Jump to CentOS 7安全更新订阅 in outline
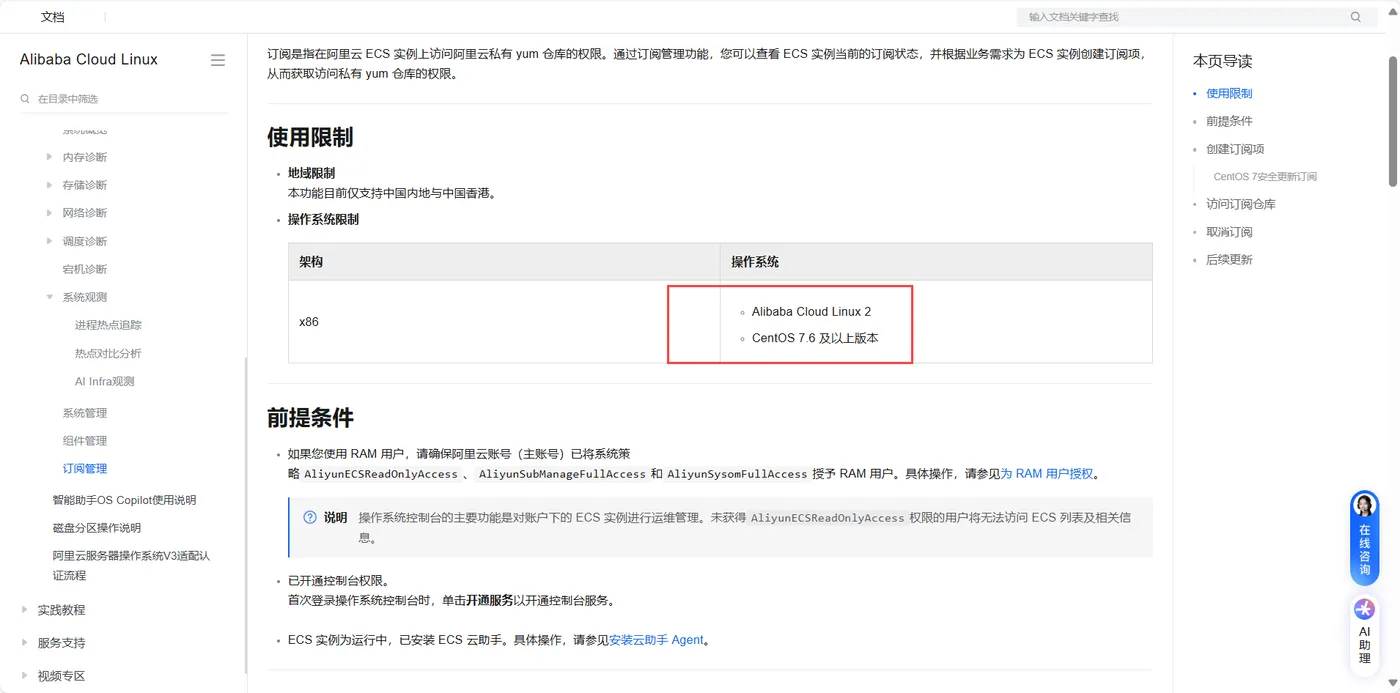This screenshot has width=1400, height=693. tap(1265, 177)
